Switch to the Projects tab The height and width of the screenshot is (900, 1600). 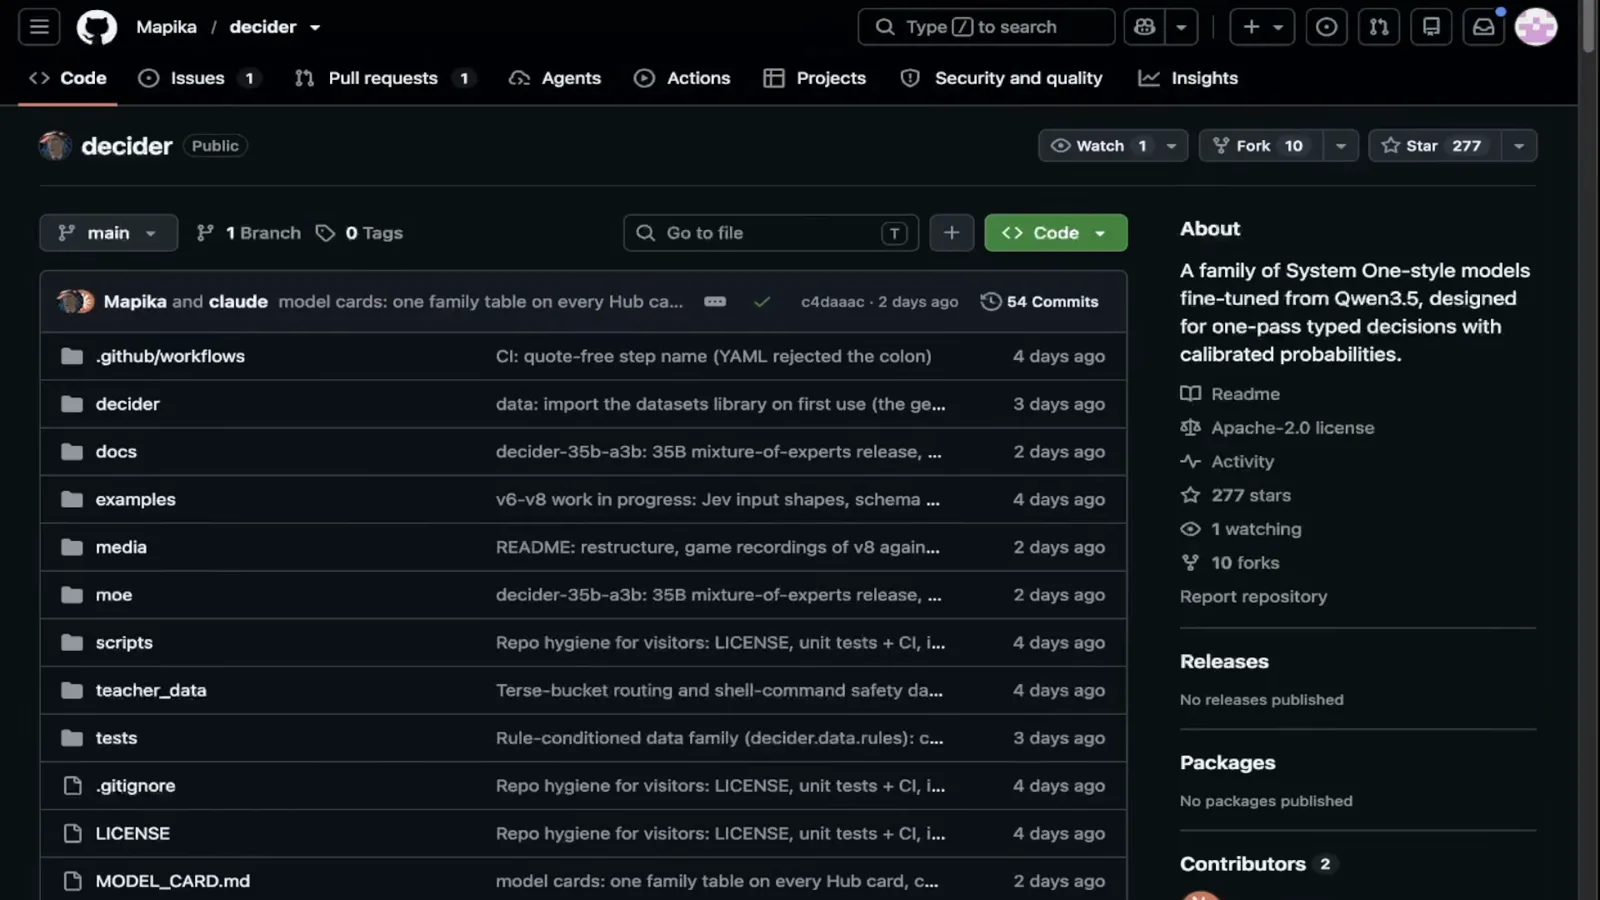(814, 78)
